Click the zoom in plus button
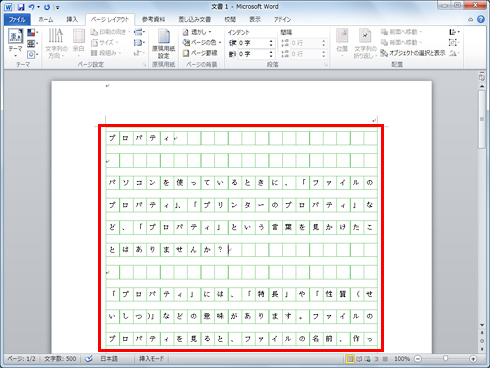This screenshot has height=368, width=490. [x=473, y=359]
